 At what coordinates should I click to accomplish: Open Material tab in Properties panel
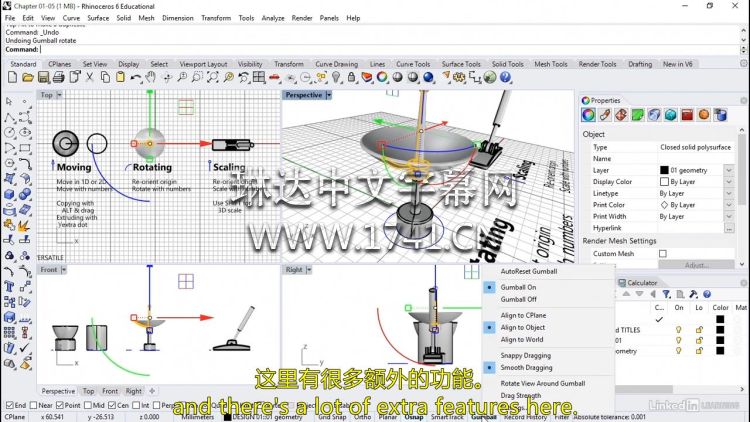(605, 115)
